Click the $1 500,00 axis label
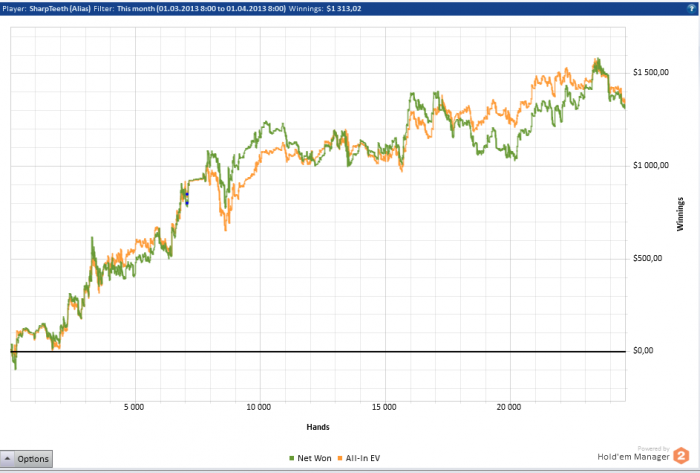Viewport: 700px width, 473px height. point(651,72)
